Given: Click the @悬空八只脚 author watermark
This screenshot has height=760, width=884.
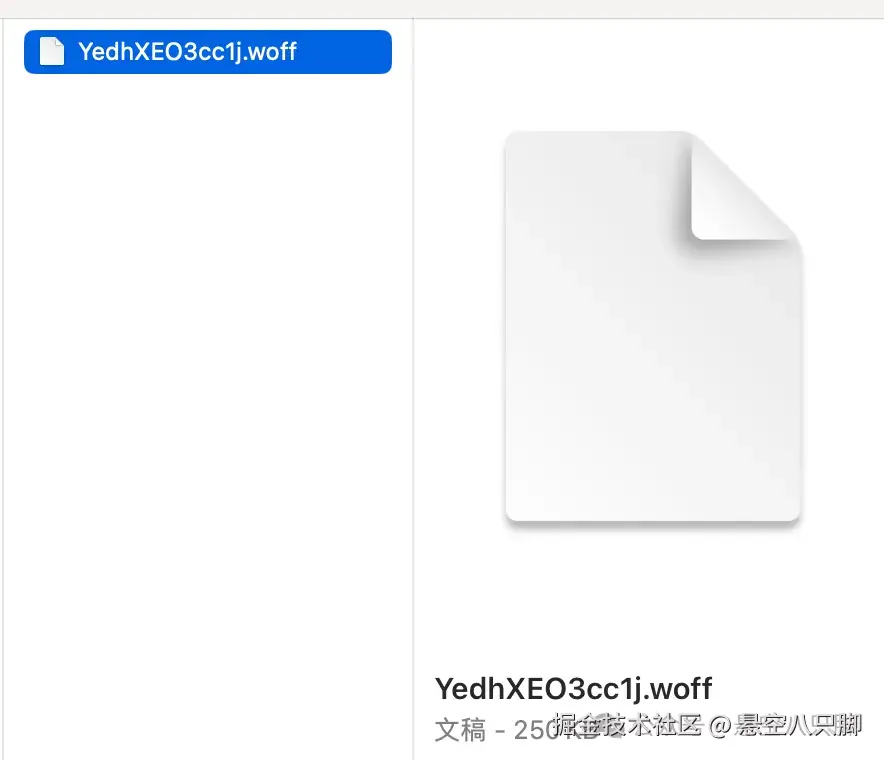Looking at the screenshot, I should (x=785, y=725).
